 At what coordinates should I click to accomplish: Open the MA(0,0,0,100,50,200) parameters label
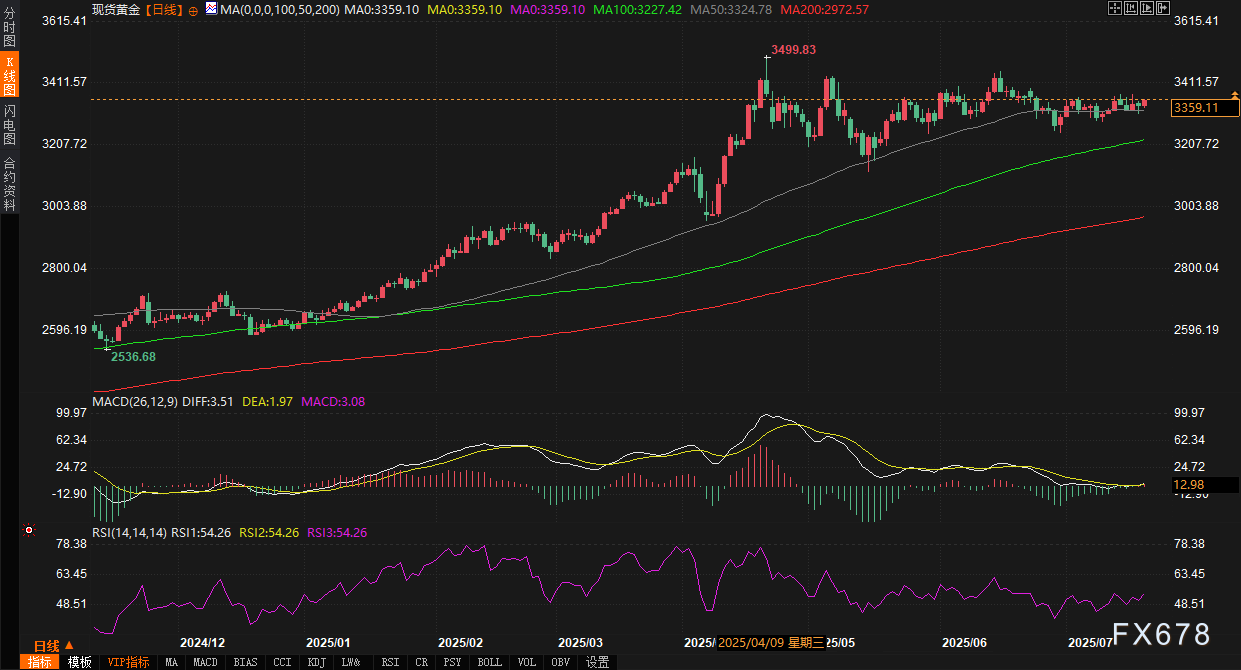(279, 9)
